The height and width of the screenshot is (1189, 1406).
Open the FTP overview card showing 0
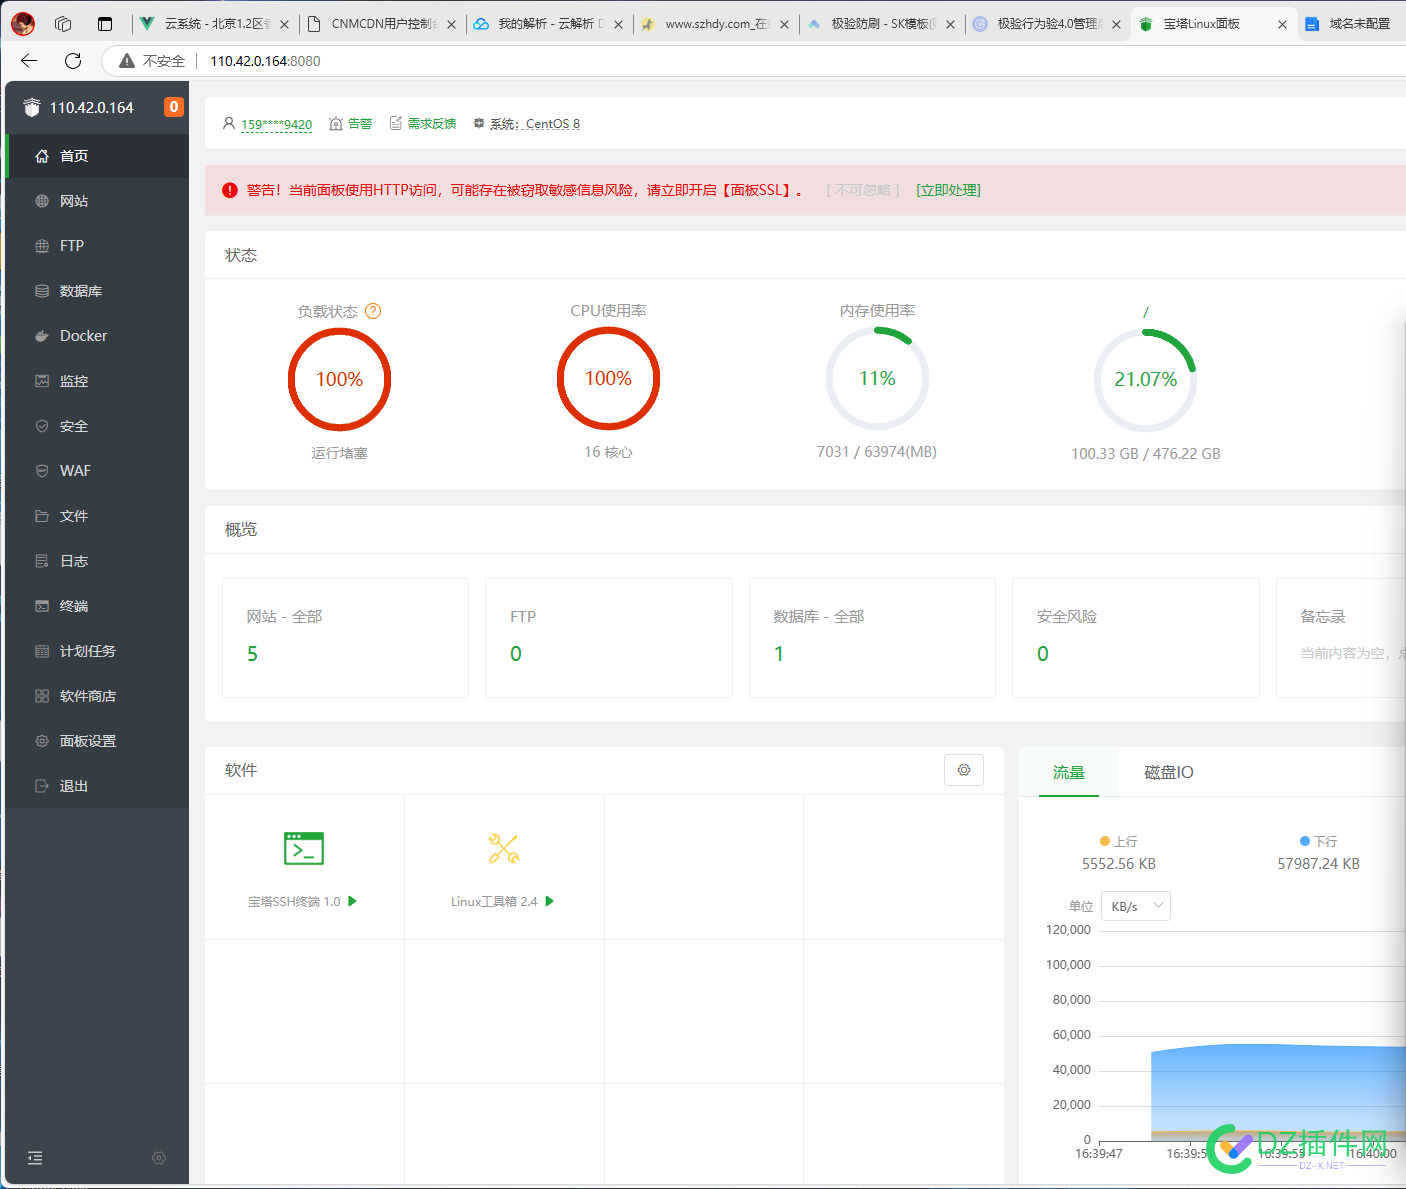pyautogui.click(x=609, y=637)
